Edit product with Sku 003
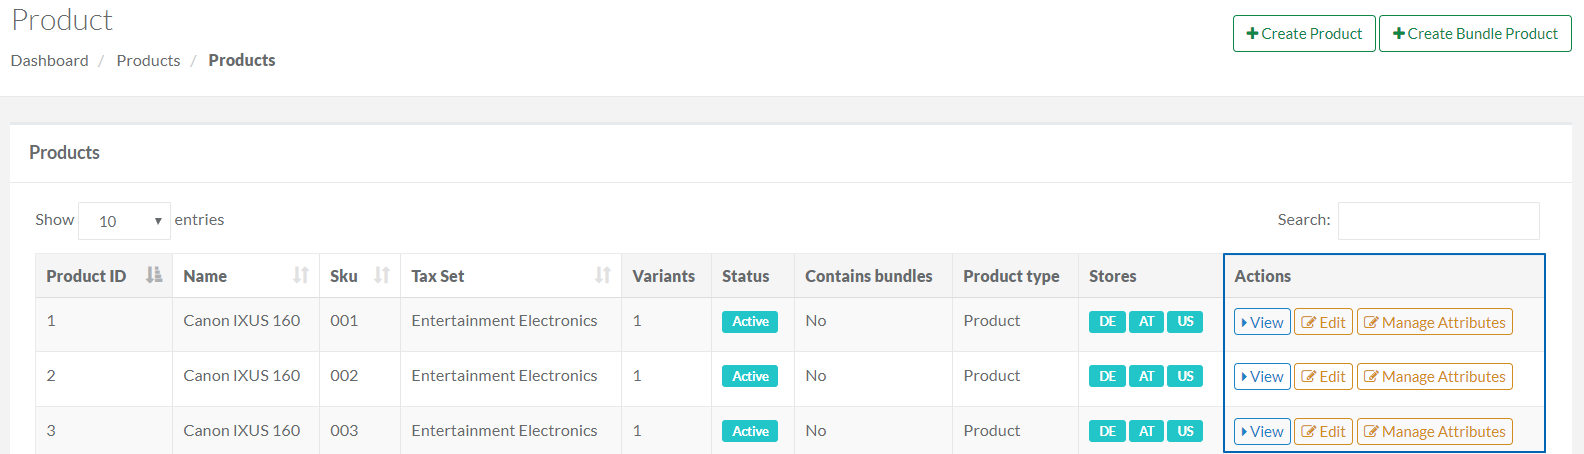This screenshot has width=1584, height=454. click(1323, 432)
